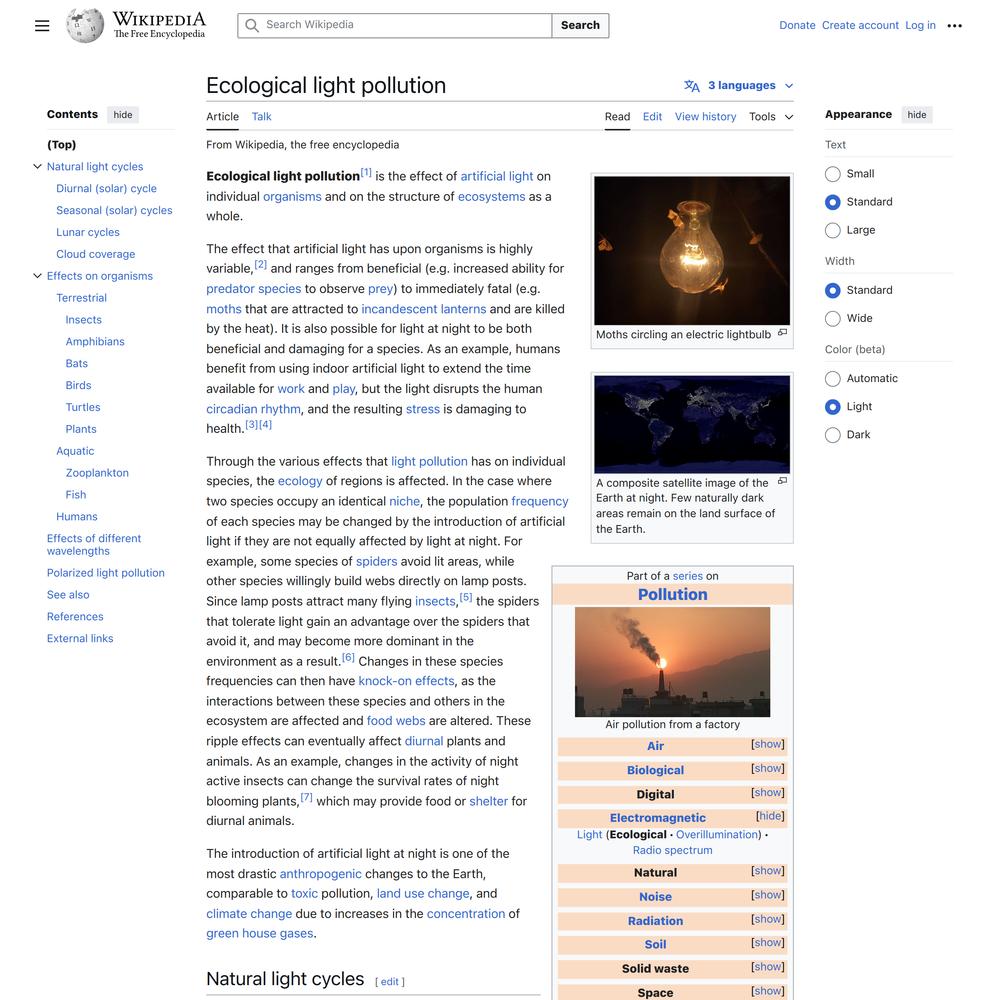Jump to References in contents
This screenshot has width=1000, height=1000.
[75, 617]
